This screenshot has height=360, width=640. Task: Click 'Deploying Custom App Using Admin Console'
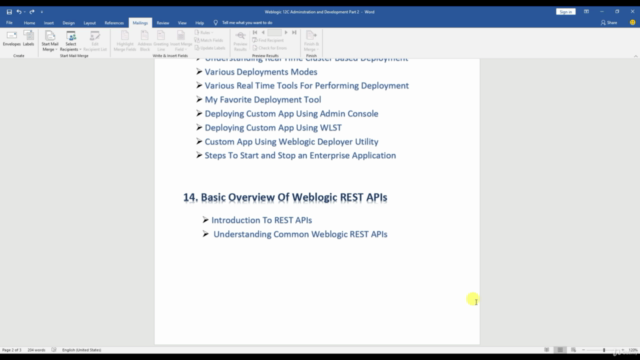[x=291, y=113]
